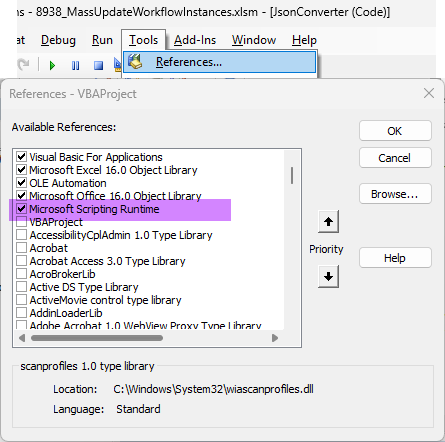
Task: Click right arrow of horizontal scrollbar
Action: [x=275, y=338]
